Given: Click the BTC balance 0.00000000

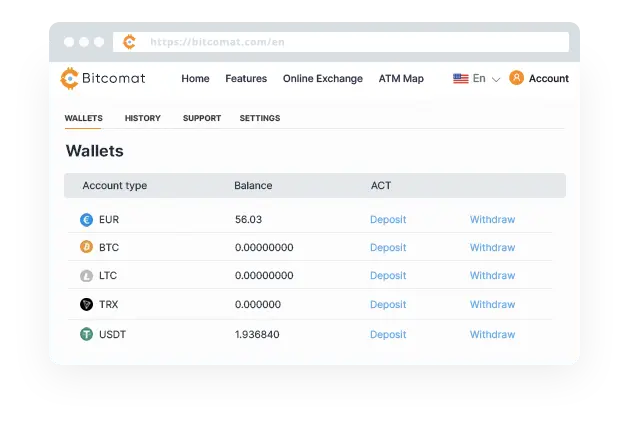Looking at the screenshot, I should pyautogui.click(x=264, y=247).
